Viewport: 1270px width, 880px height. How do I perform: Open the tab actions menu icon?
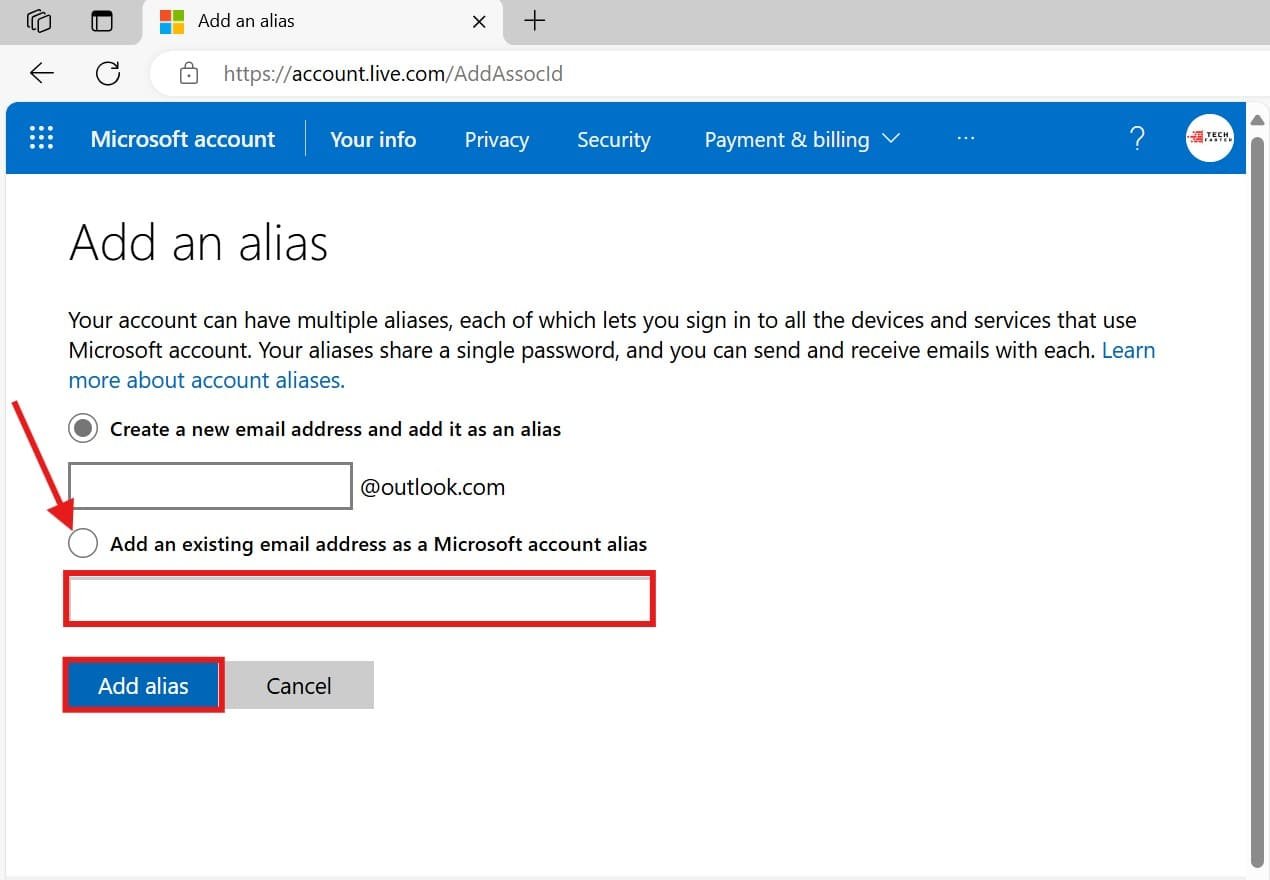102,21
